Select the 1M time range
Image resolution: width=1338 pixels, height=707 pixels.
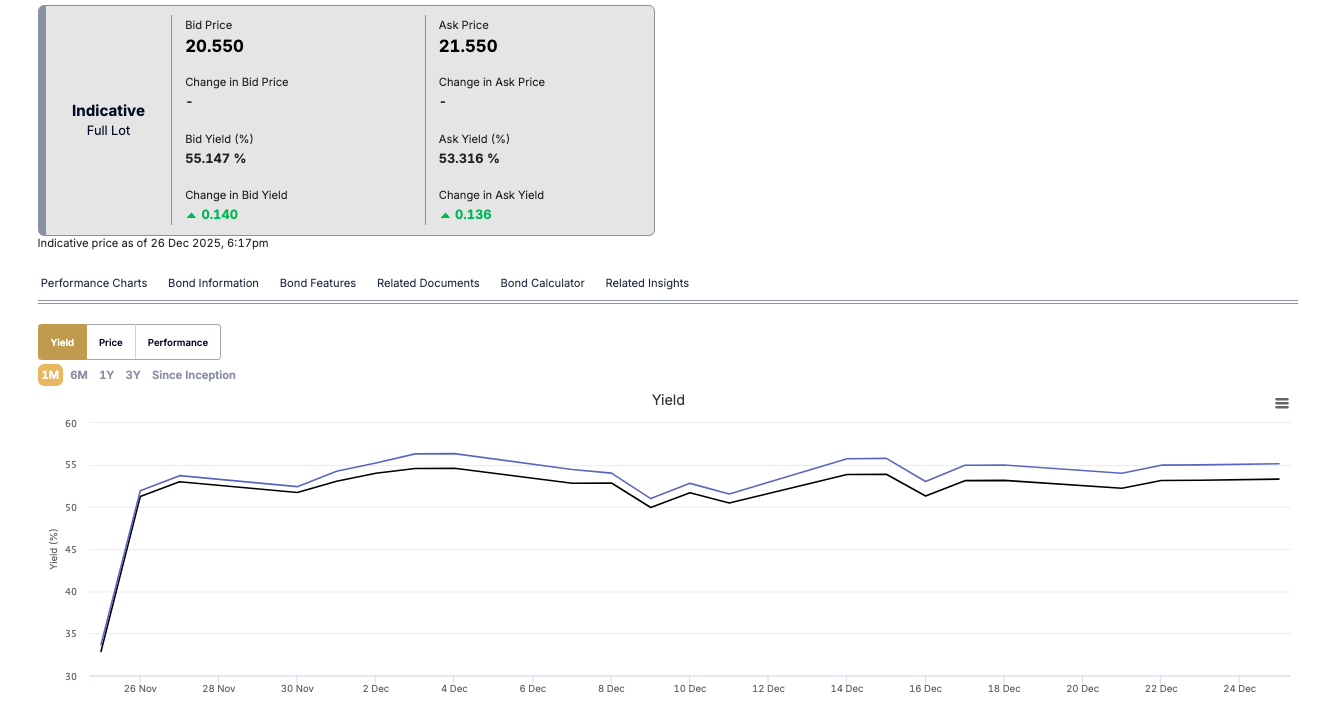click(x=50, y=375)
